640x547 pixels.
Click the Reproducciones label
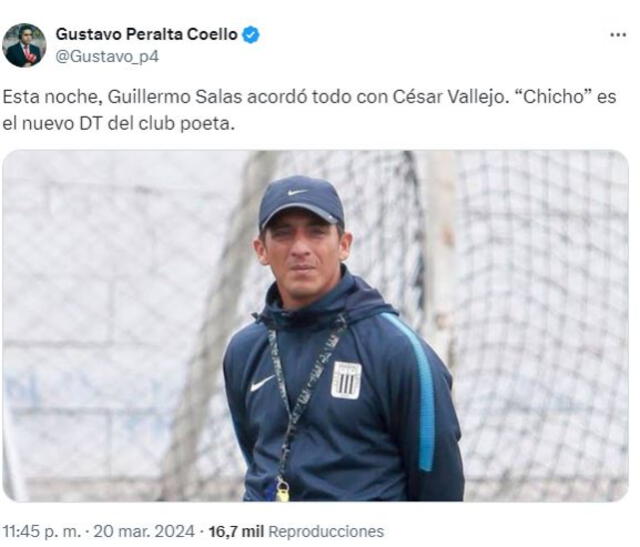pyautogui.click(x=325, y=532)
